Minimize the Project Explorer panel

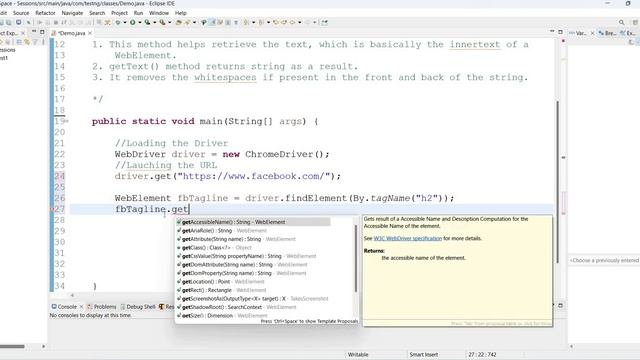click(x=34, y=31)
